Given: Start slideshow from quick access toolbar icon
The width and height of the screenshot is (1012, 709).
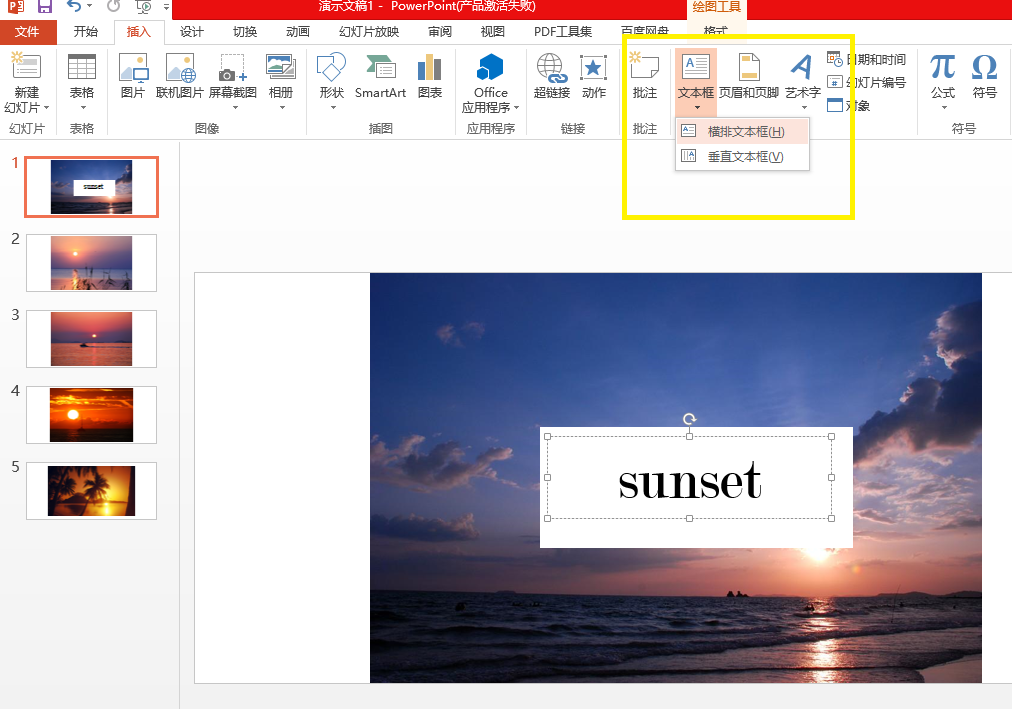Looking at the screenshot, I should (x=143, y=7).
